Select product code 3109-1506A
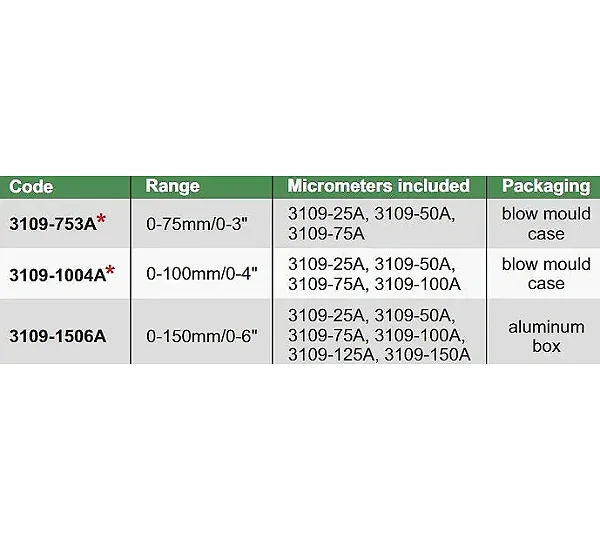This screenshot has height=540, width=600. (x=58, y=336)
